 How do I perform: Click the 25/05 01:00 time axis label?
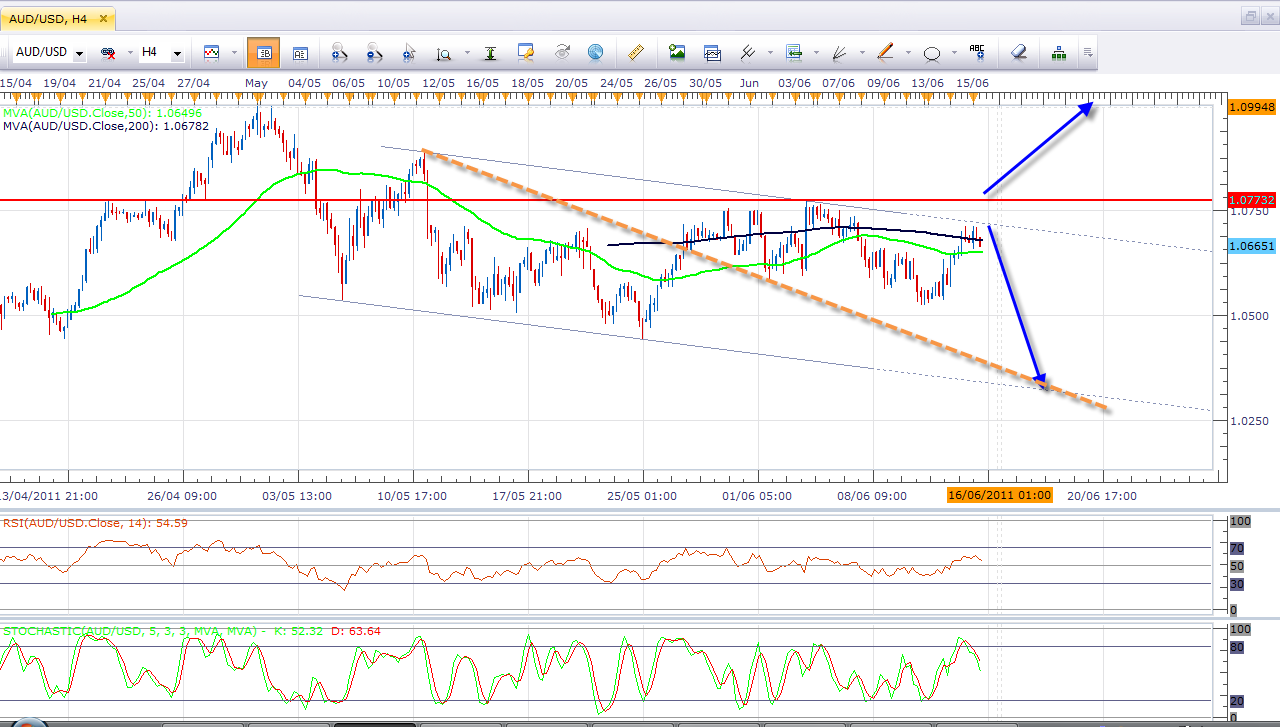tap(641, 495)
